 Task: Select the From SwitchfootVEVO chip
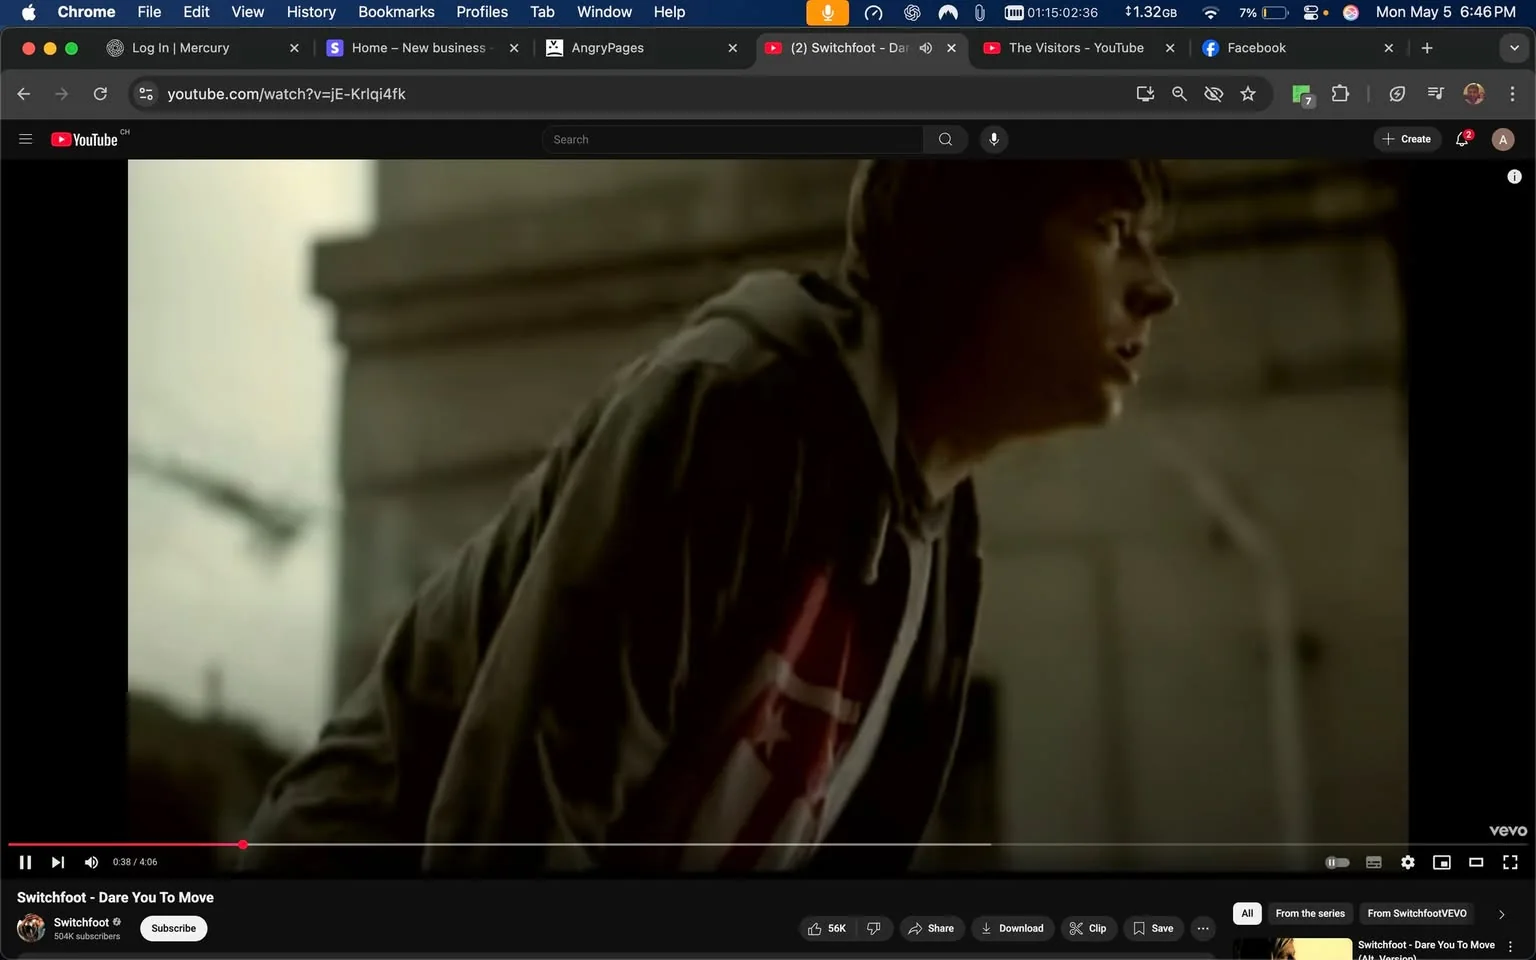coord(1417,913)
